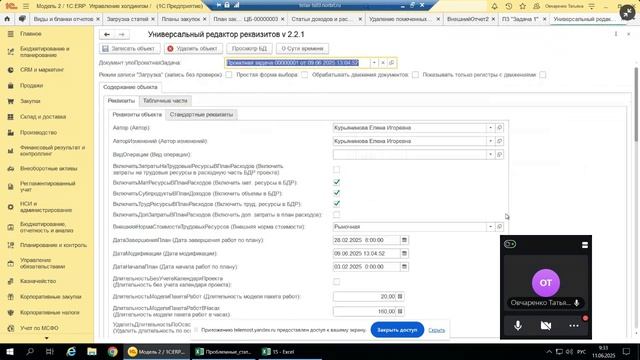Close the Виды и бланки отчетов tab
The height and width of the screenshot is (360, 640).
(x=98, y=19)
